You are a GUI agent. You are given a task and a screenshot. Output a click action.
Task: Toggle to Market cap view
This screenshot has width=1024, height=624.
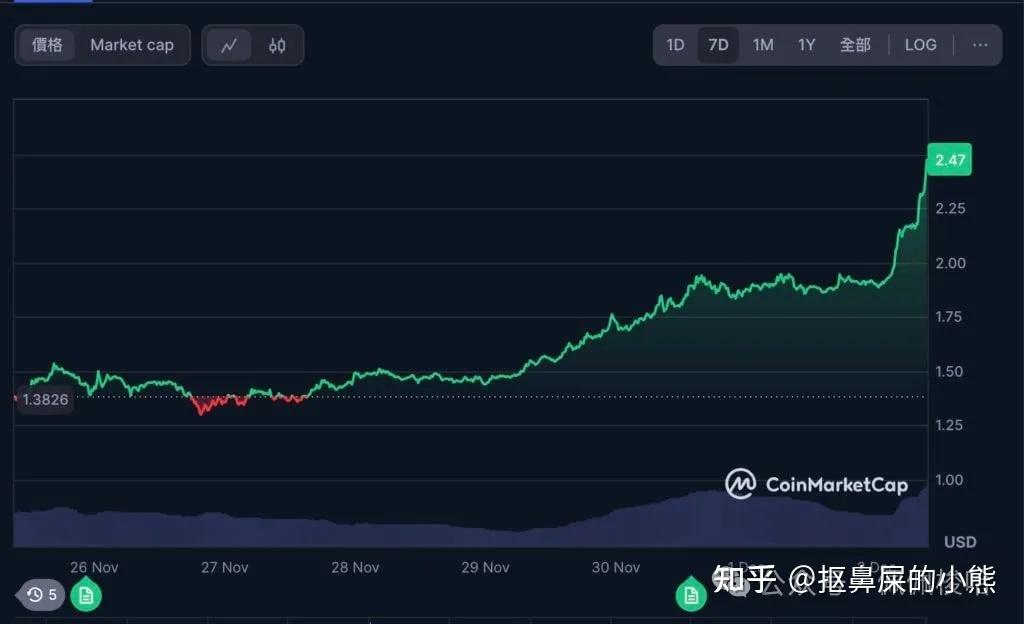132,45
